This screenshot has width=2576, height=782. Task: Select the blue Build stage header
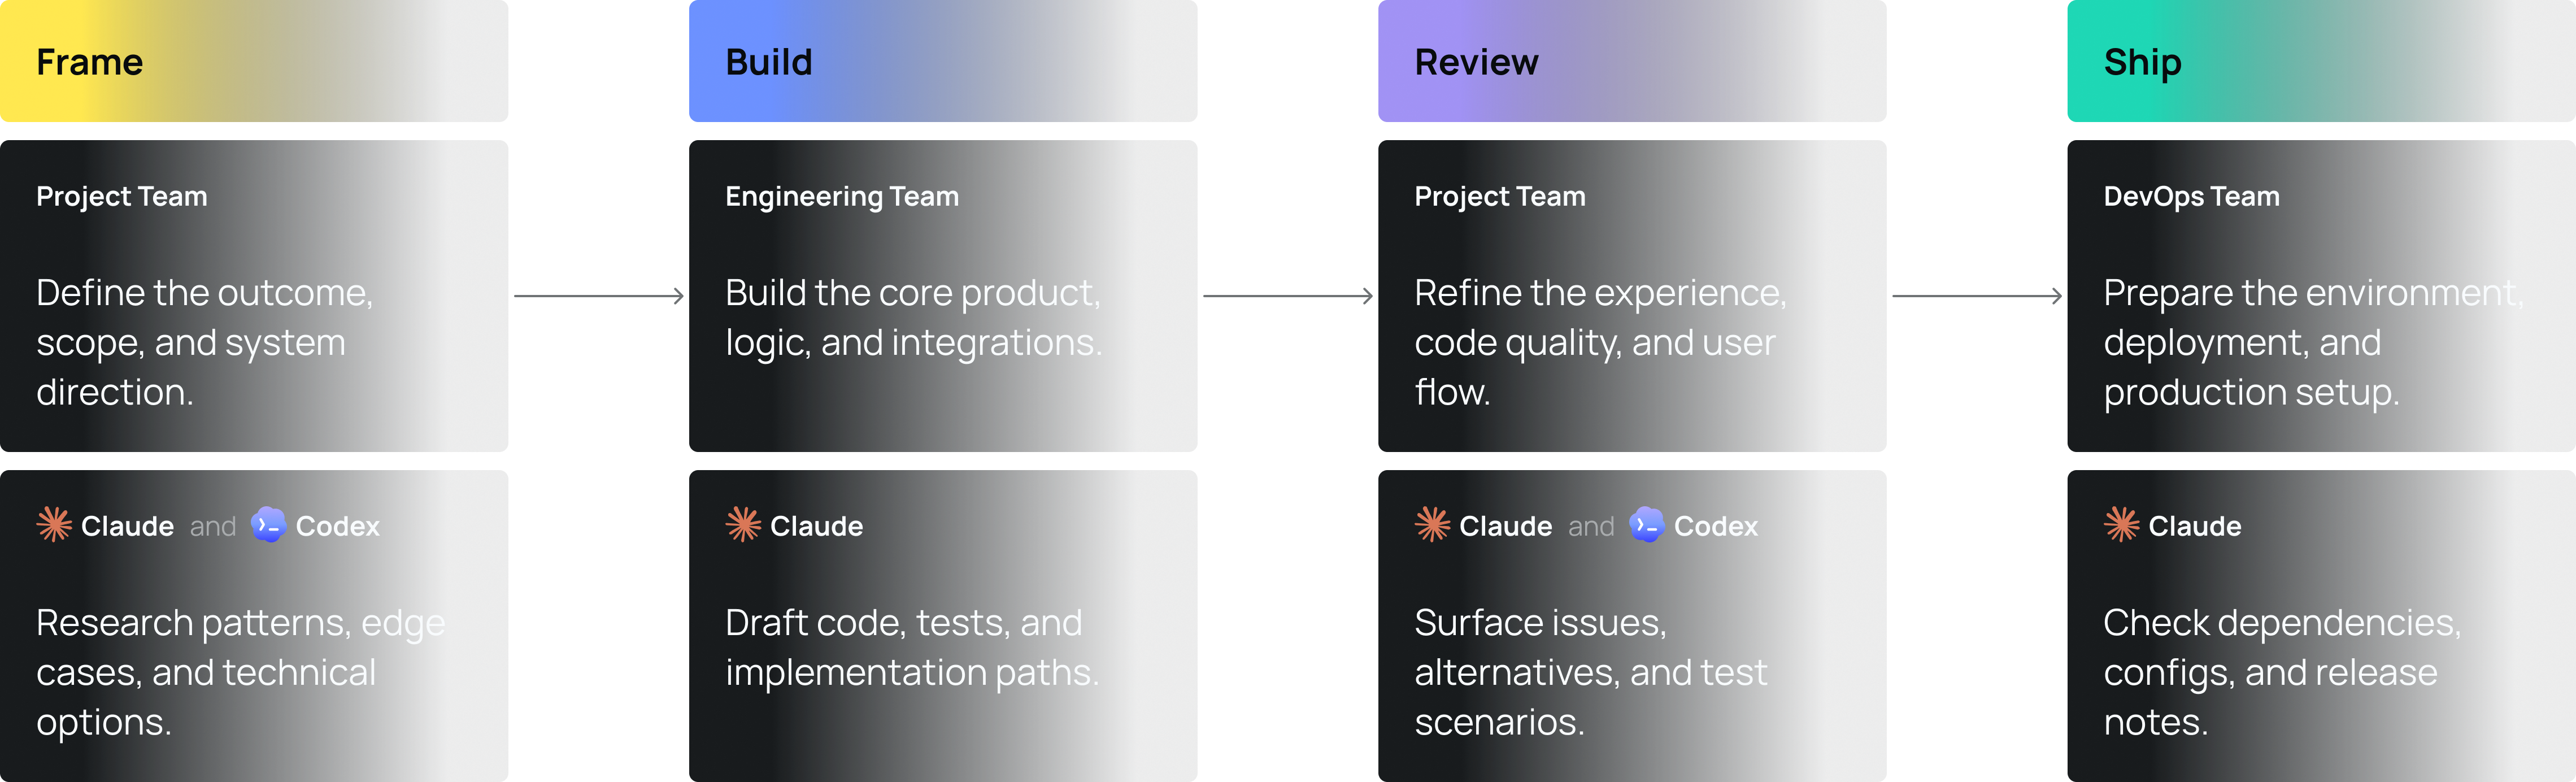pyautogui.click(x=943, y=61)
